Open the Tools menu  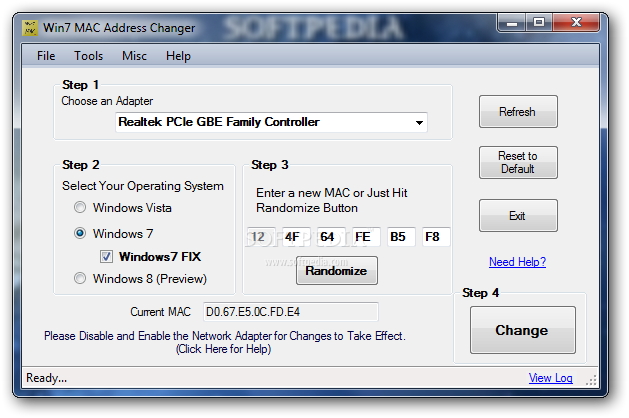88,56
